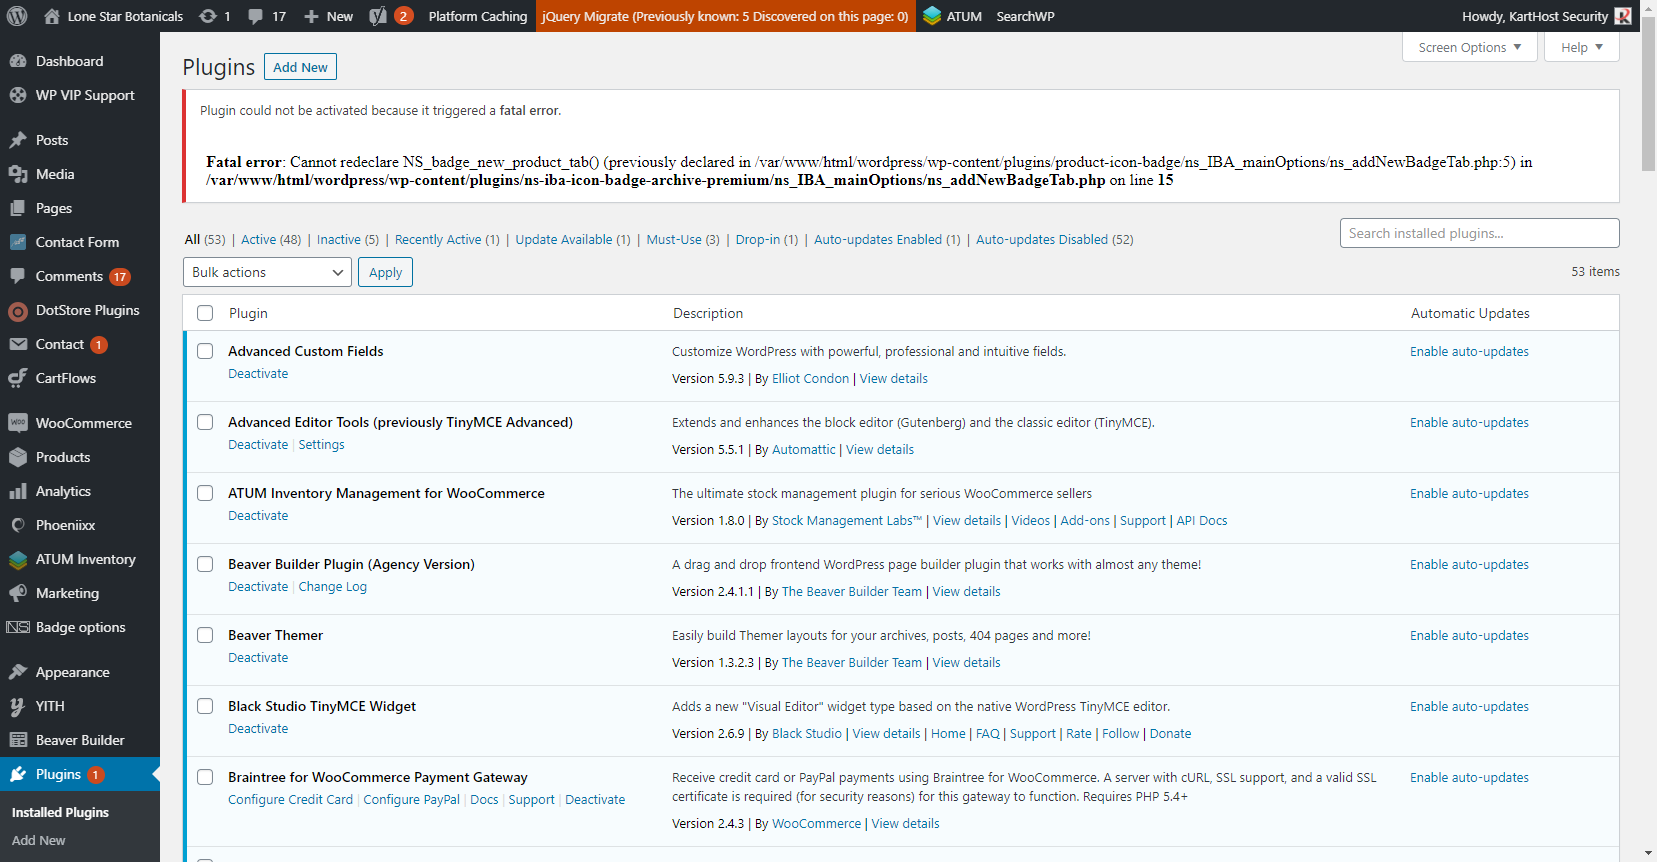This screenshot has height=862, width=1657.
Task: Click the Contact Form sidebar icon
Action: (18, 242)
